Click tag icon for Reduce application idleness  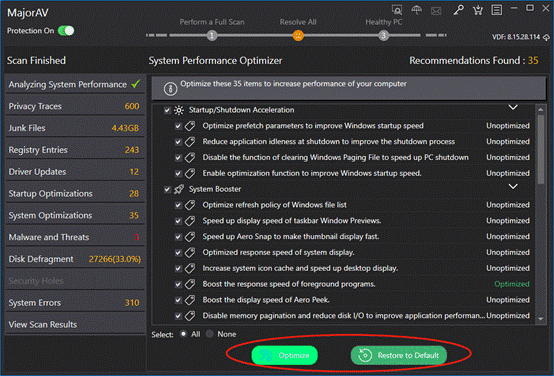pyautogui.click(x=190, y=142)
